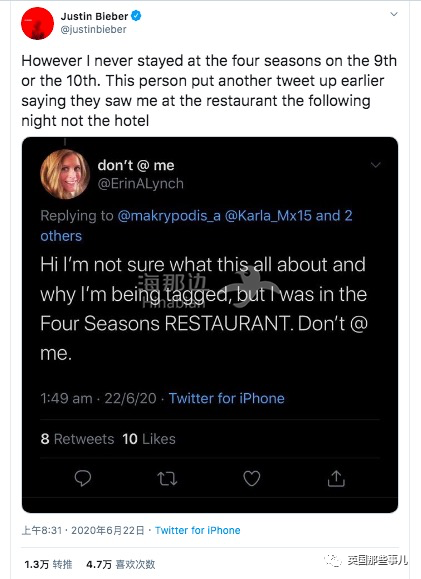Click Twitter for iPhone below the main tweet
The width and height of the screenshot is (421, 579).
click(x=198, y=530)
